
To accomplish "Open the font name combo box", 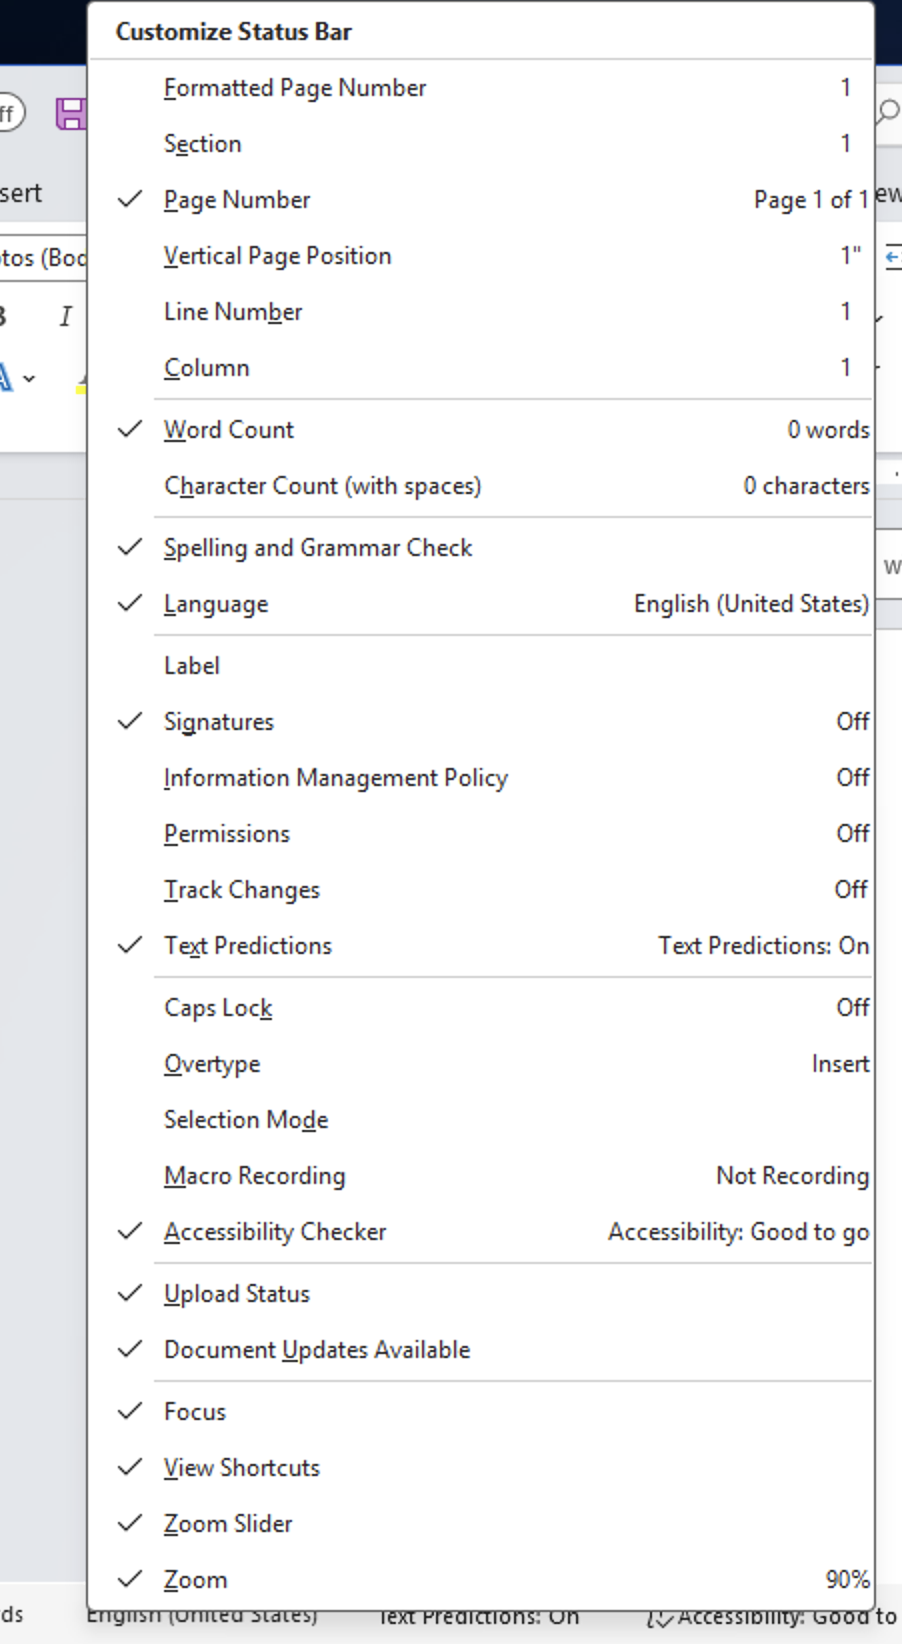I will click(x=42, y=258).
